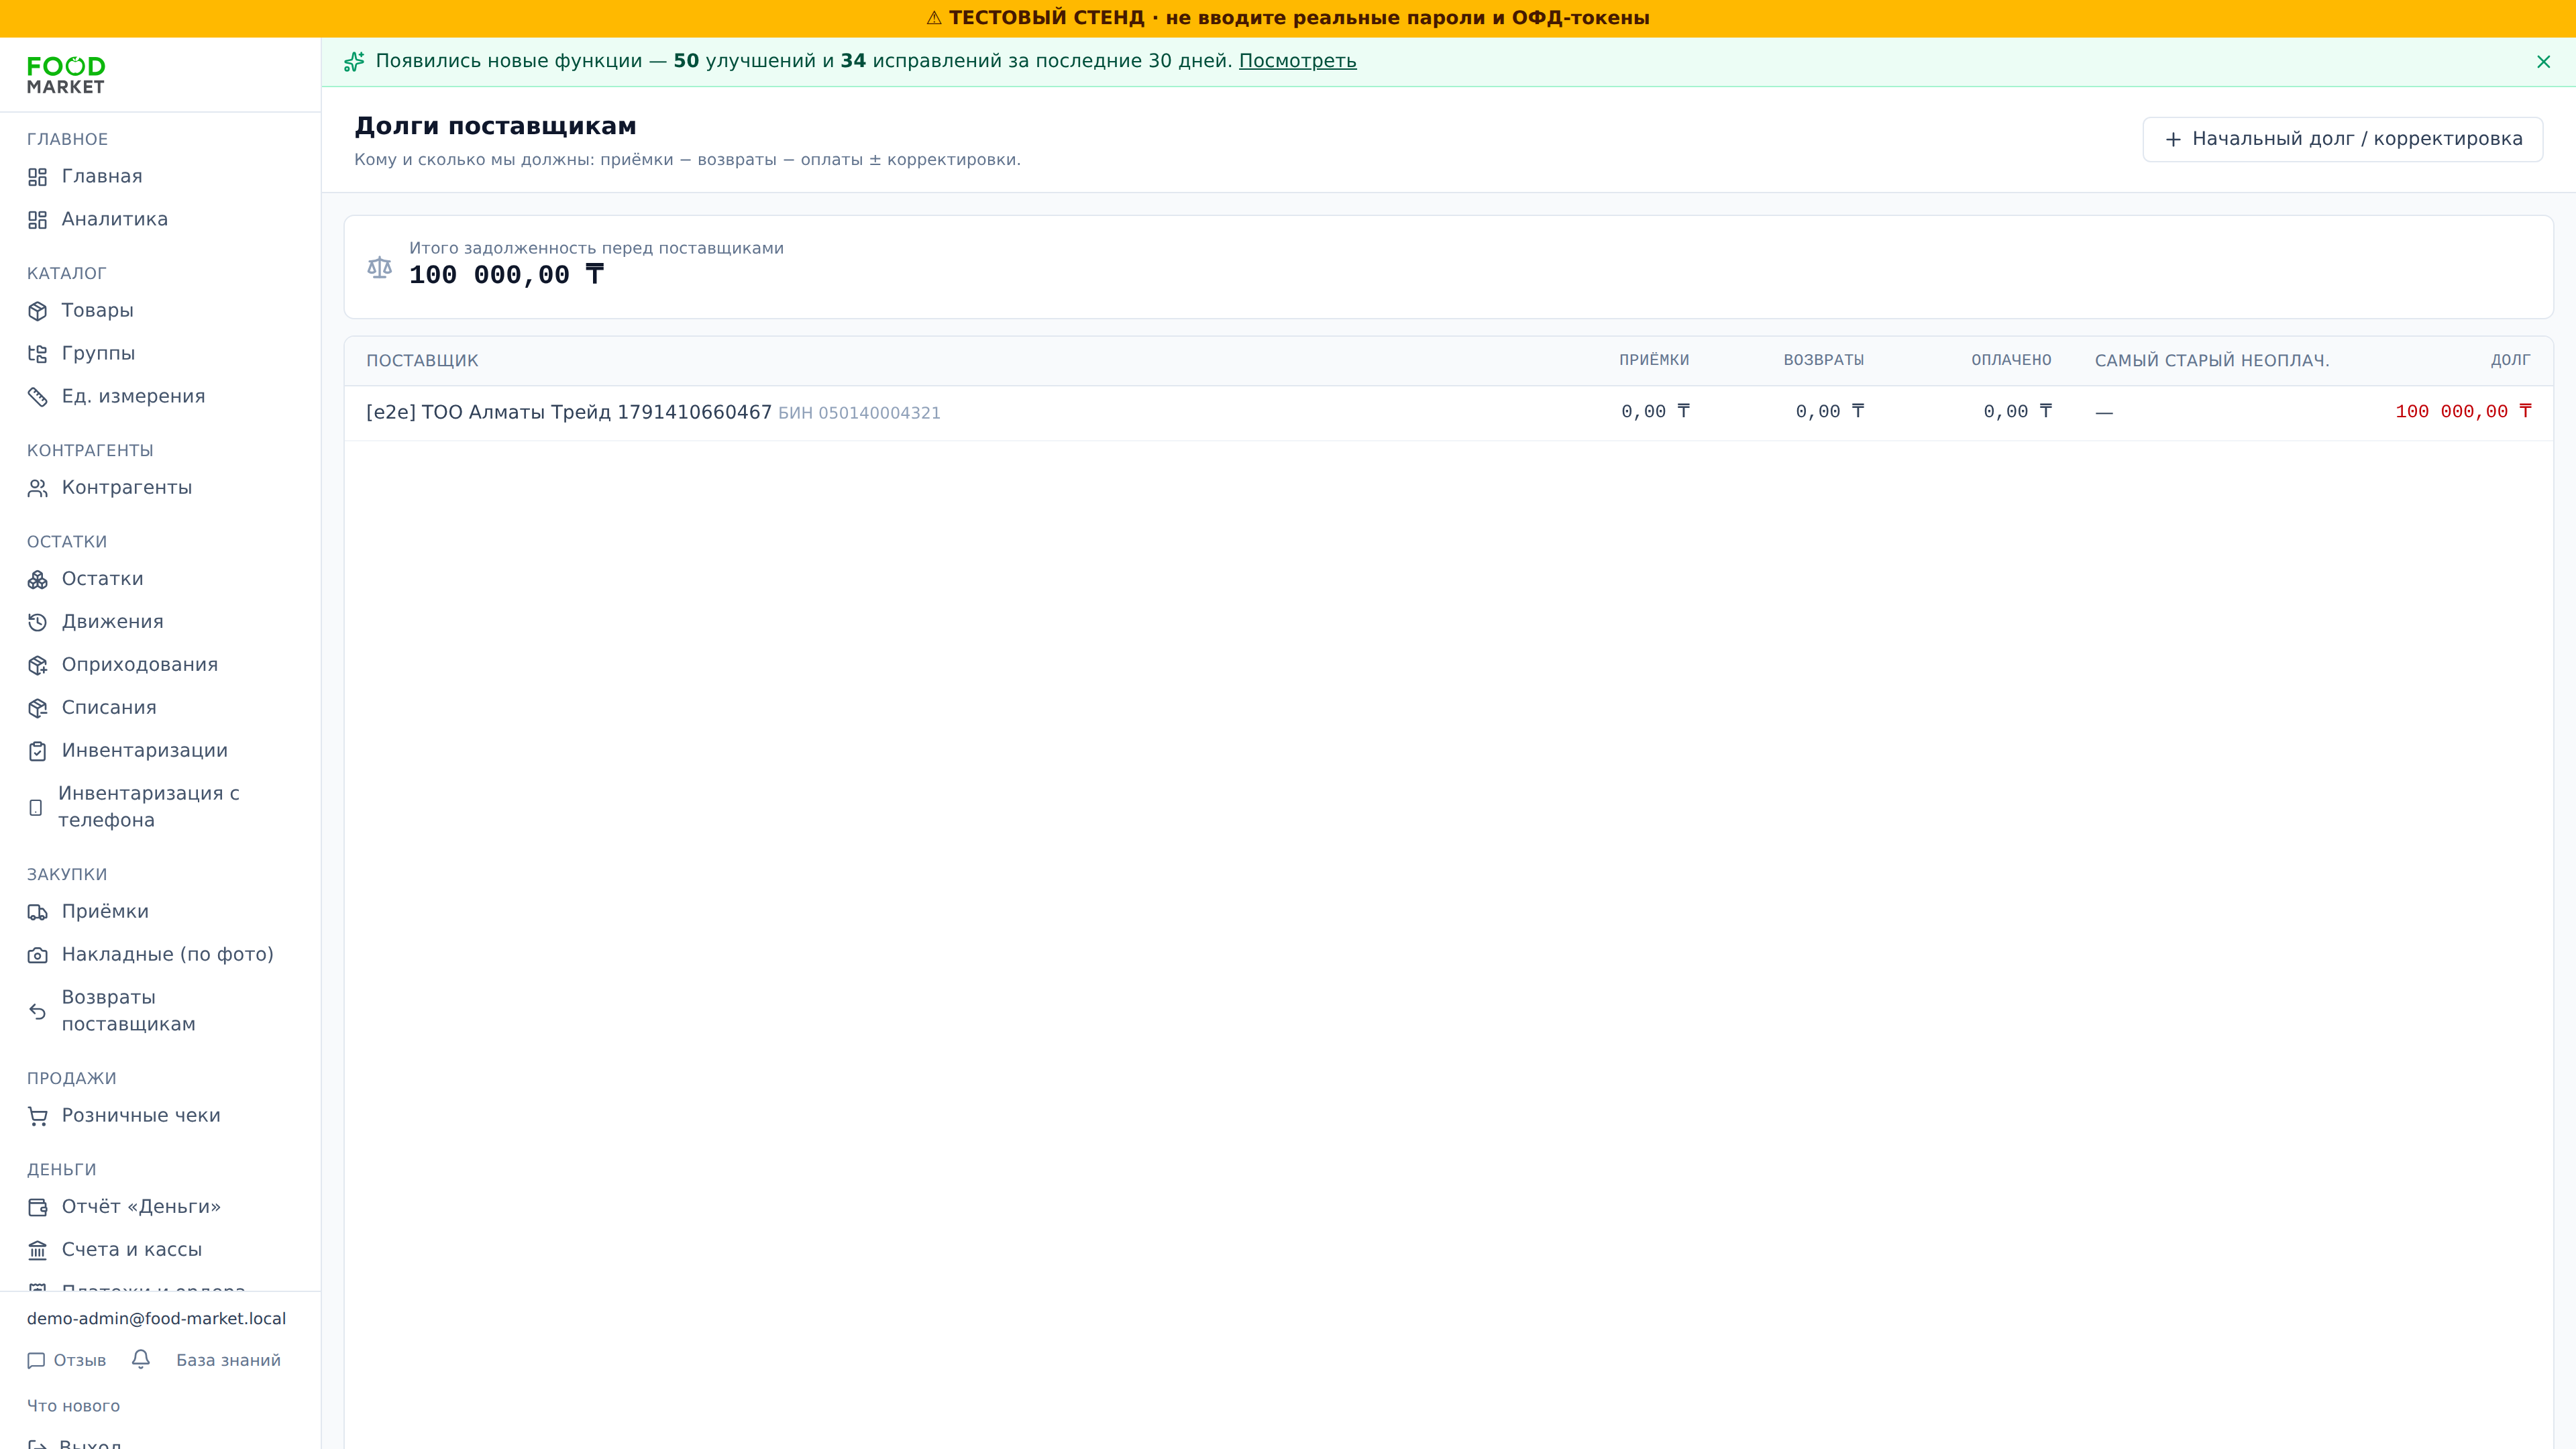Click the scales icon beside total debt
Image resolution: width=2576 pixels, height=1449 pixels.
click(x=379, y=267)
